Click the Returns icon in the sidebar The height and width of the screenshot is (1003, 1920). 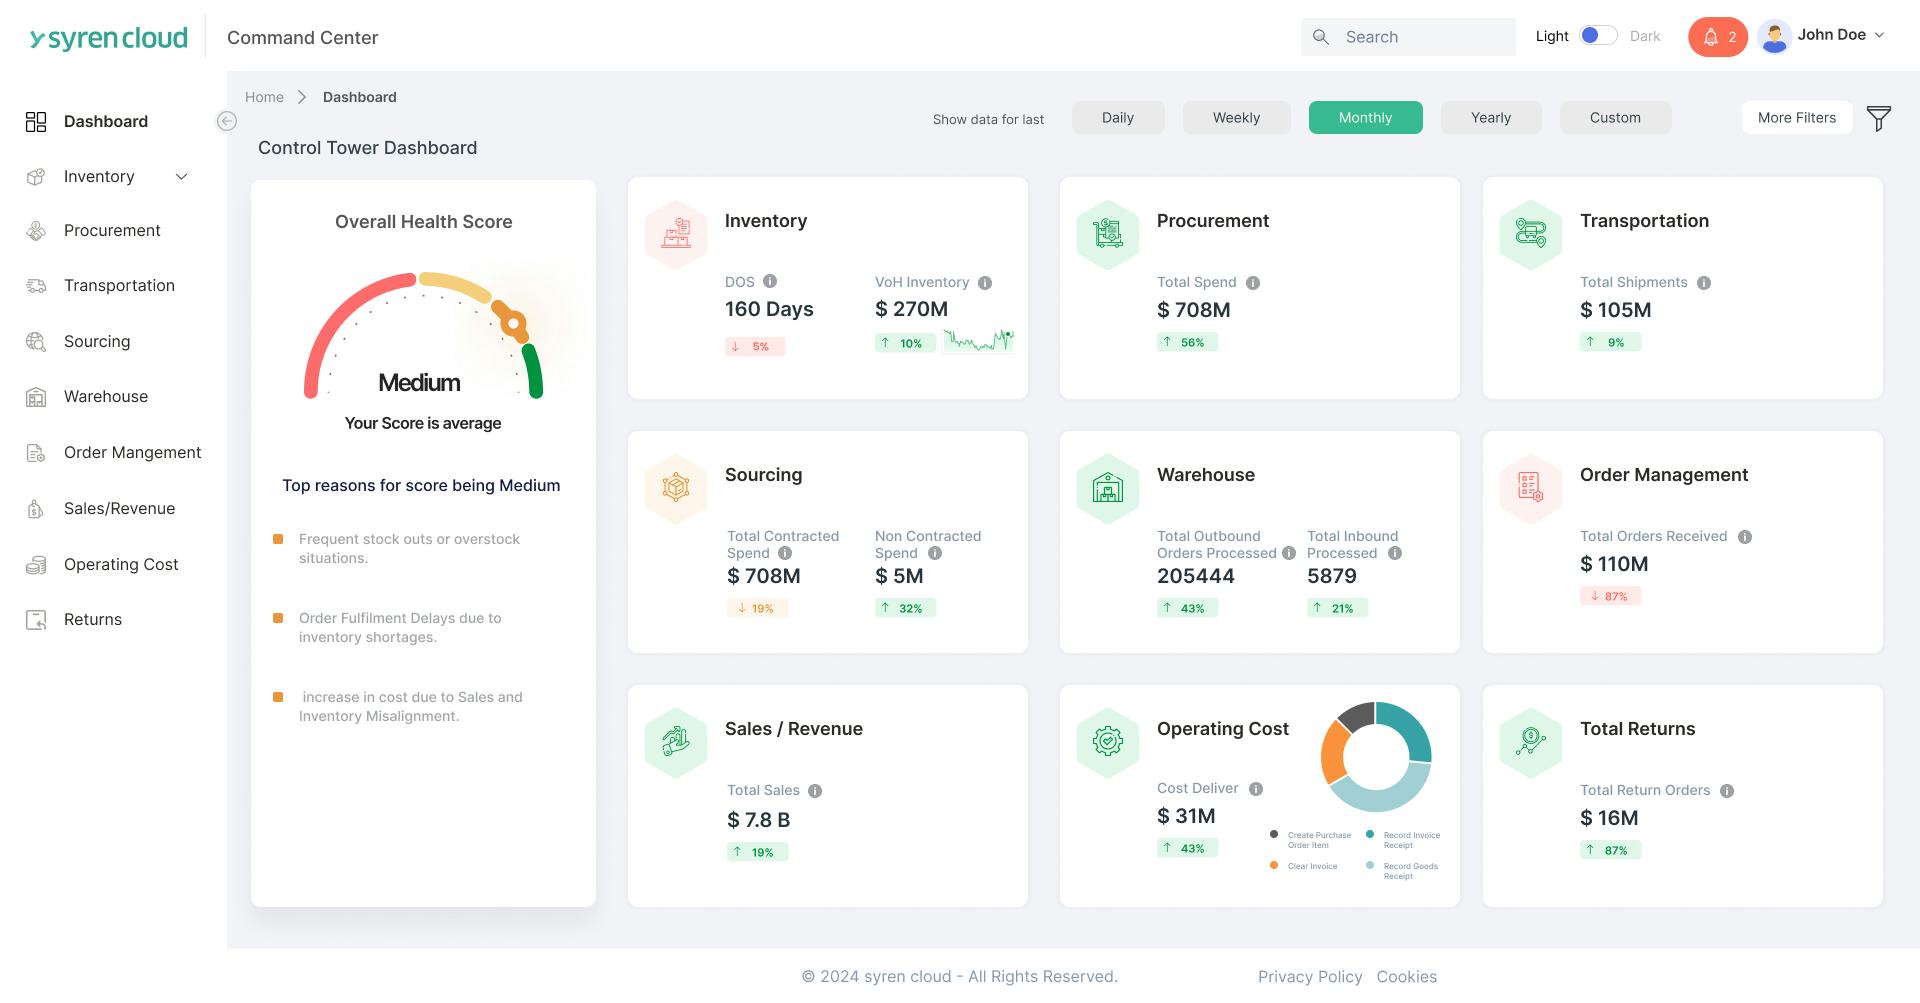[36, 619]
